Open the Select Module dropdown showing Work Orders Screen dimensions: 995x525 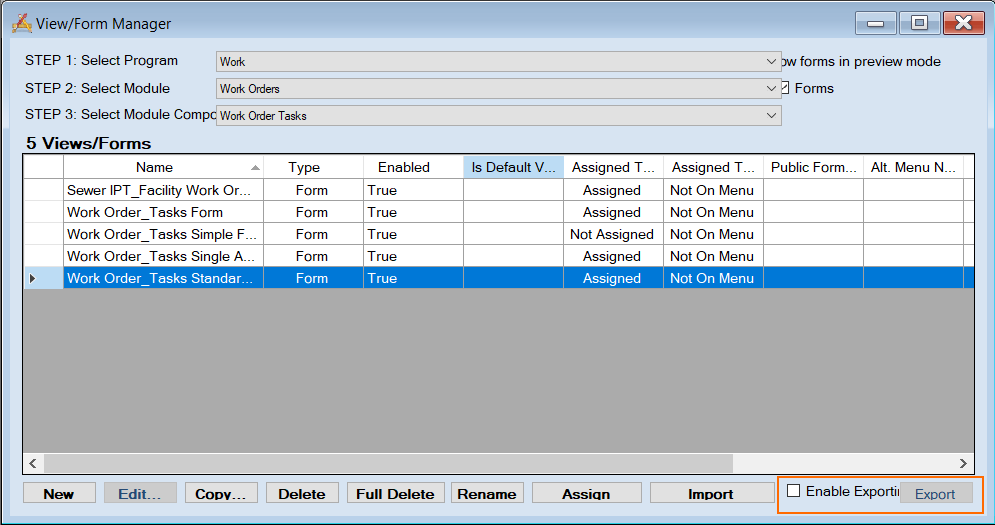point(498,88)
